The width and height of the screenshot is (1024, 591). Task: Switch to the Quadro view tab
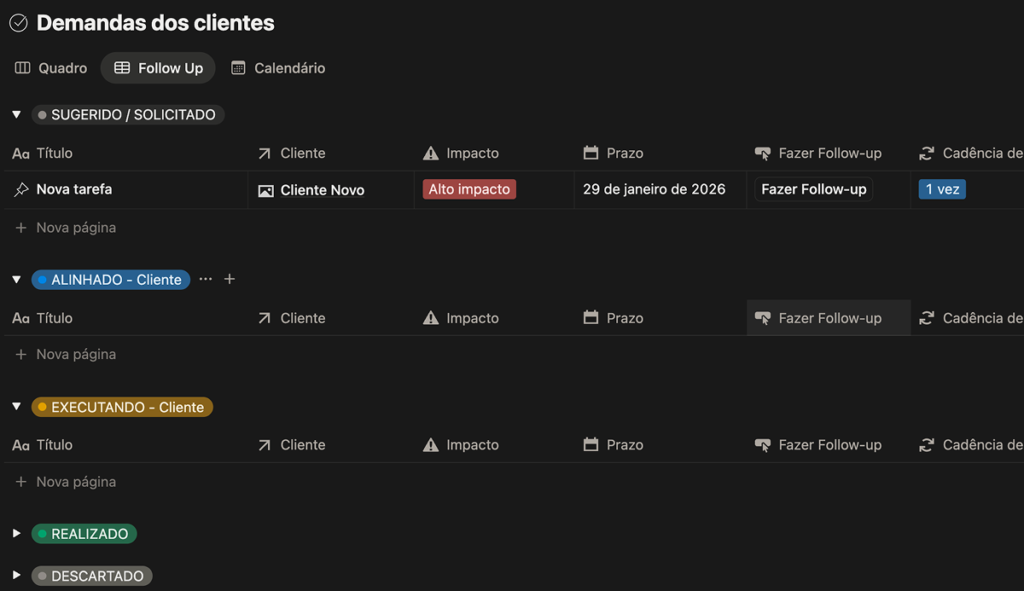pyautogui.click(x=51, y=68)
